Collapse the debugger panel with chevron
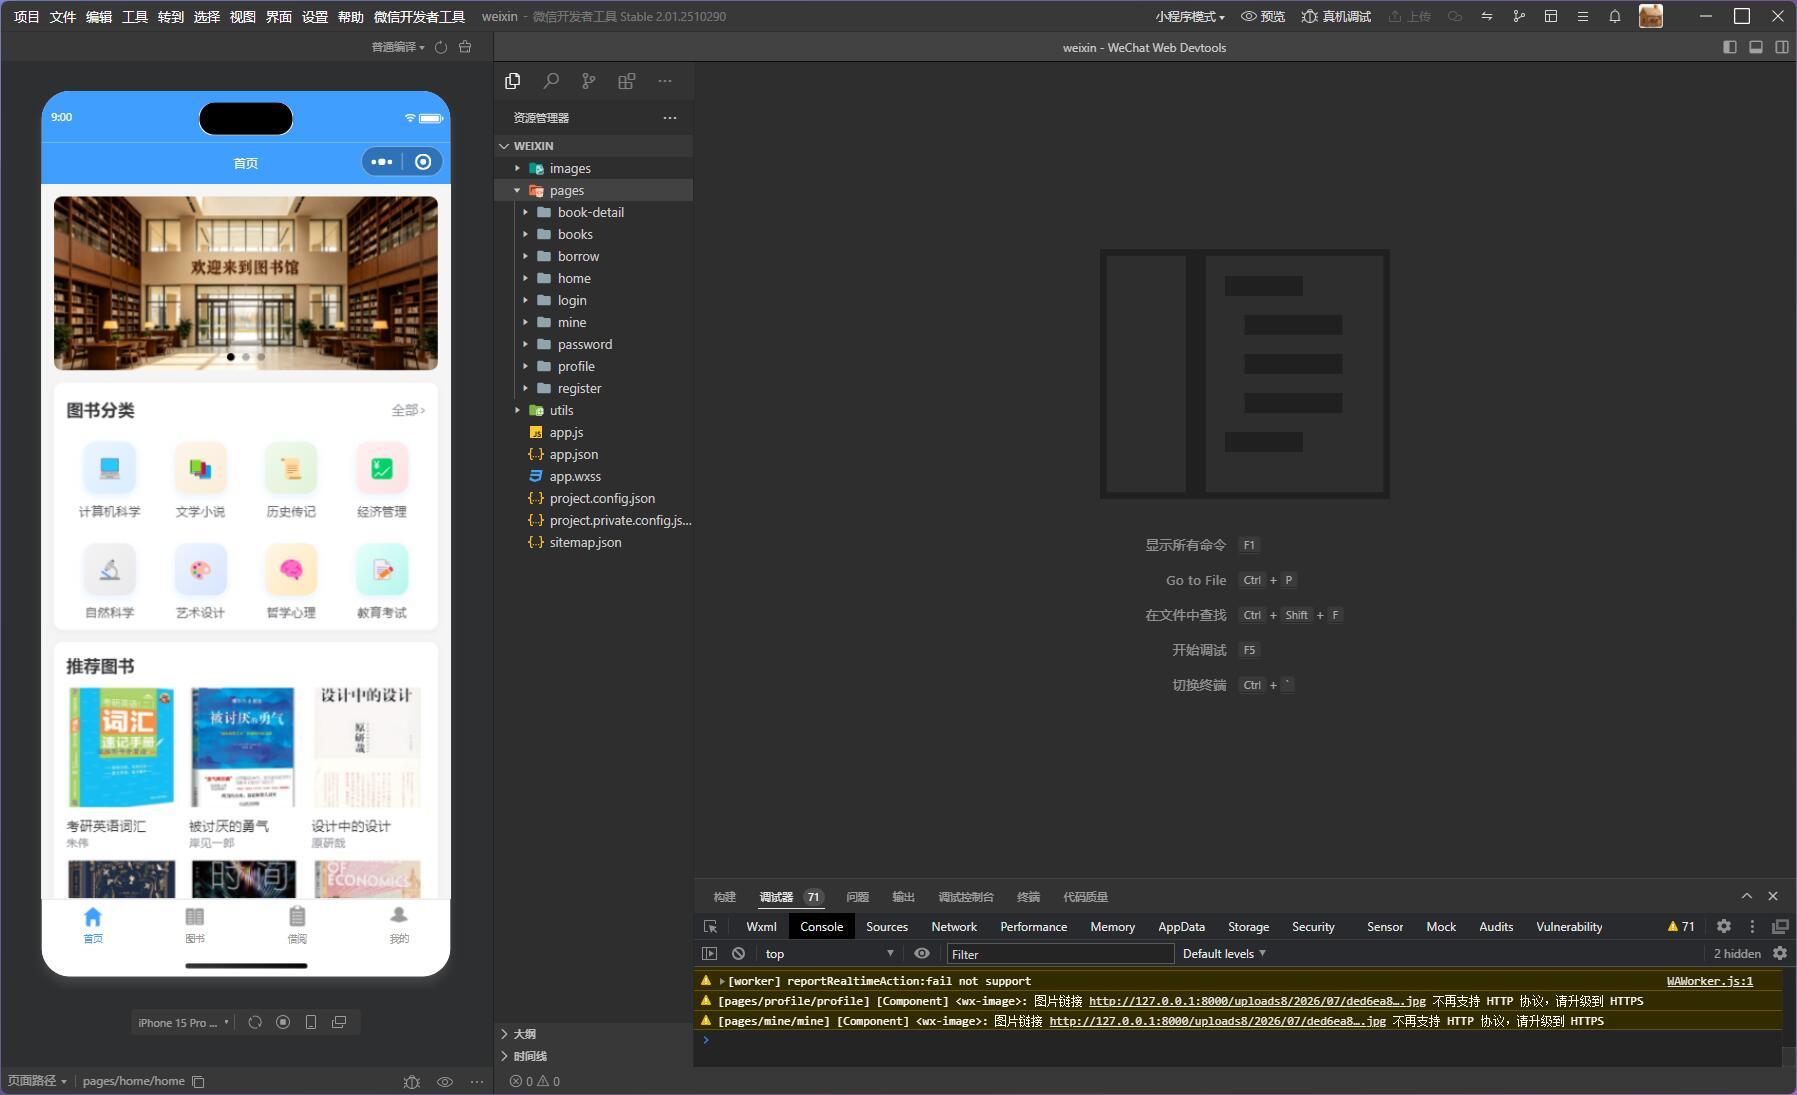 coord(1747,896)
